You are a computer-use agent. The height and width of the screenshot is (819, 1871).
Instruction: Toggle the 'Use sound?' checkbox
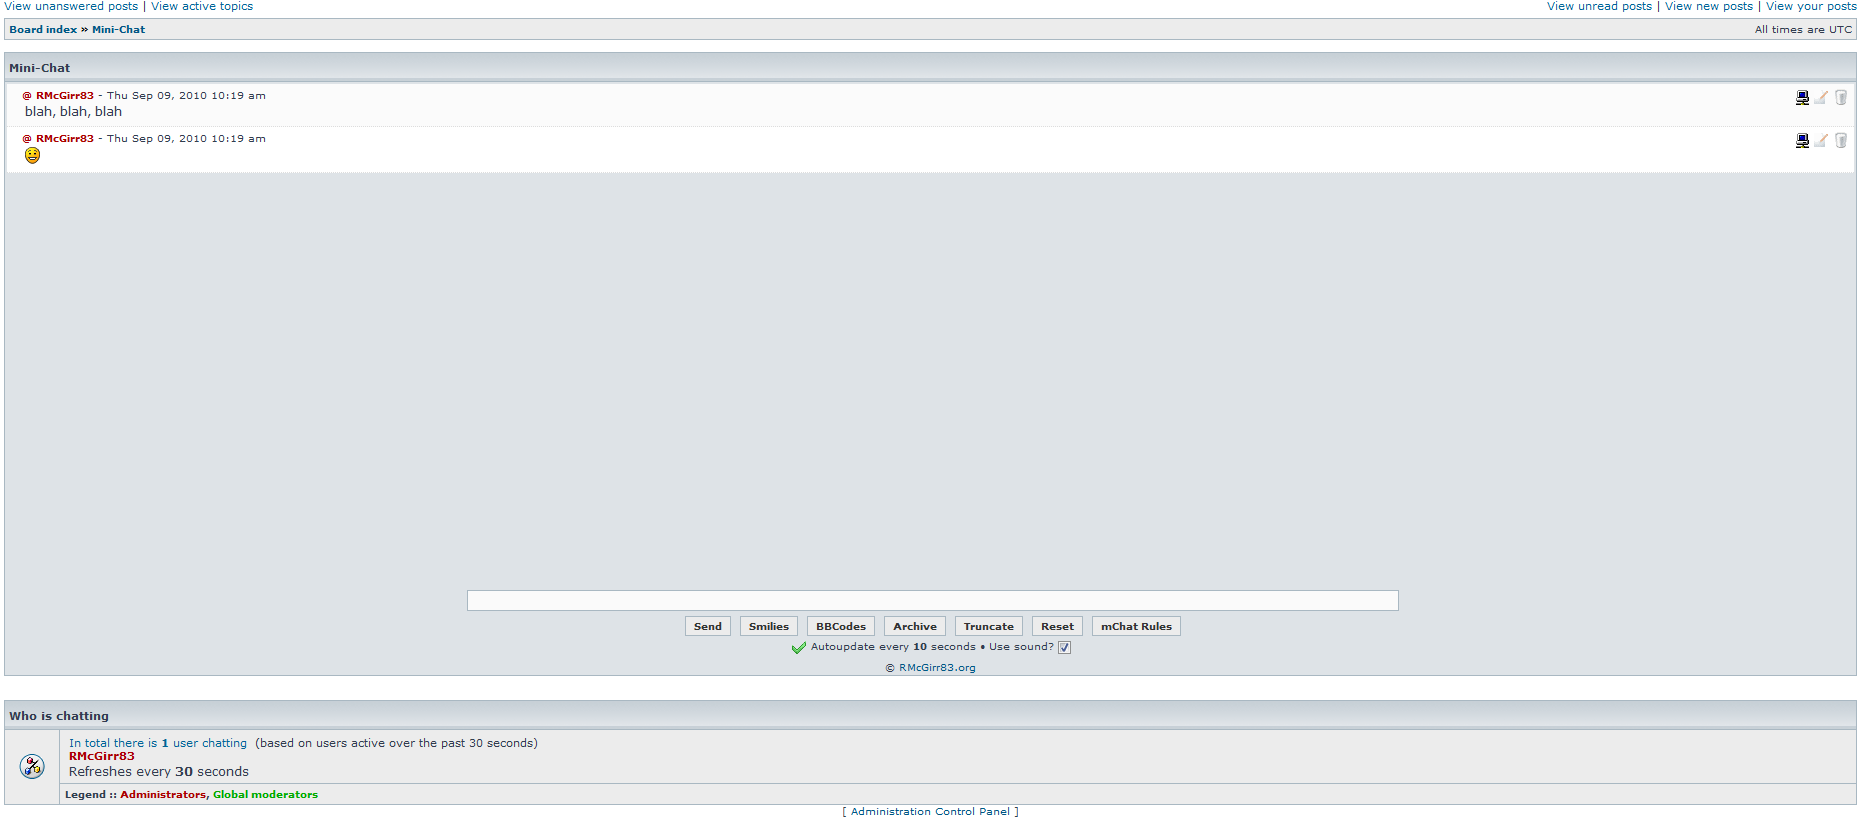coord(1065,647)
